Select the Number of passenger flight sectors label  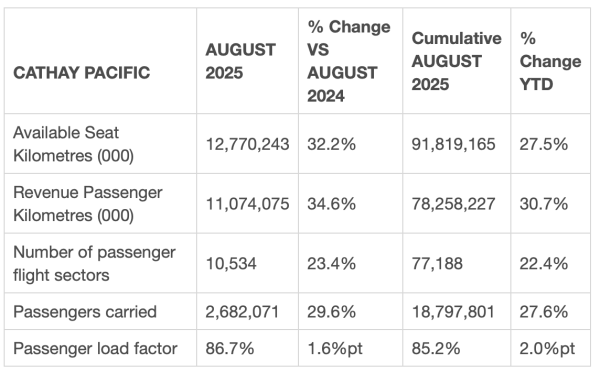click(95, 264)
